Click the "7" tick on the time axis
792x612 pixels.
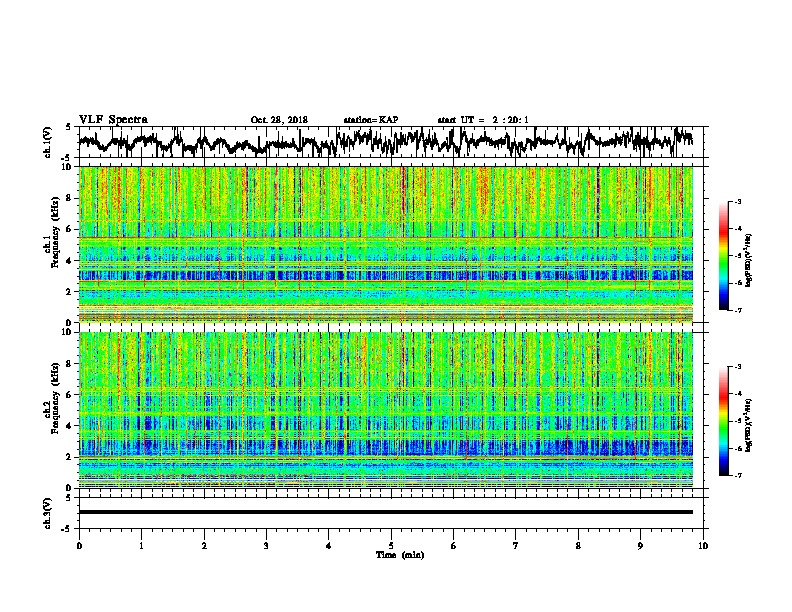(516, 546)
